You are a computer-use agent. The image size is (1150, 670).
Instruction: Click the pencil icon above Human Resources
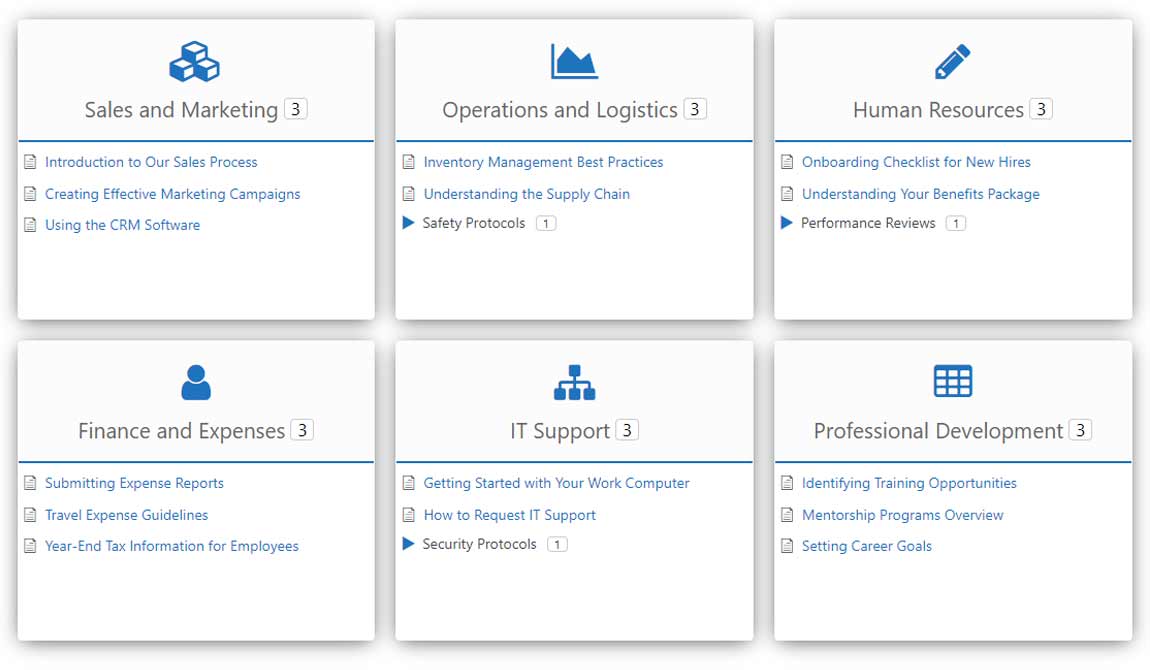tap(952, 62)
